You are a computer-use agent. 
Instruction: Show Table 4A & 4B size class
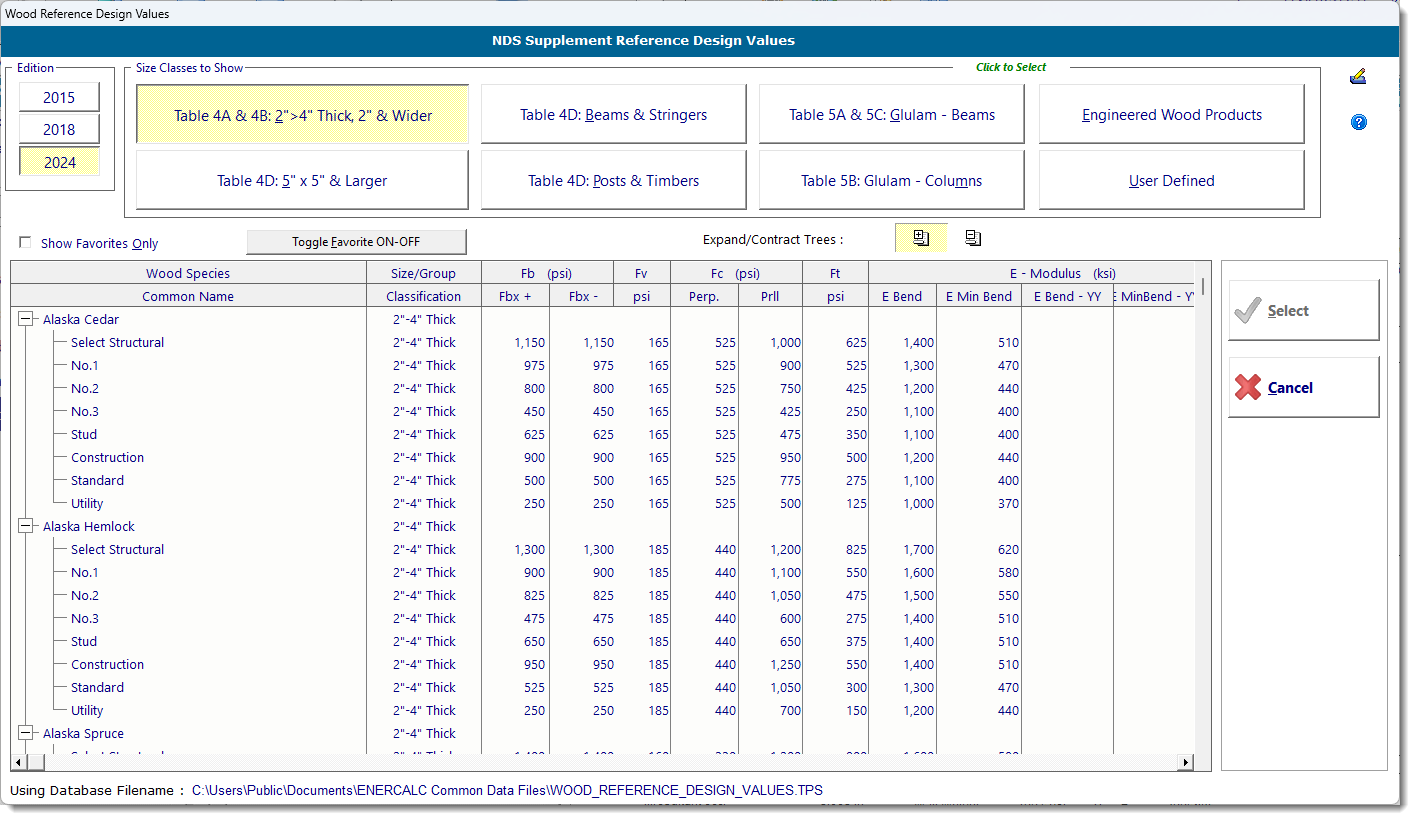click(x=302, y=115)
